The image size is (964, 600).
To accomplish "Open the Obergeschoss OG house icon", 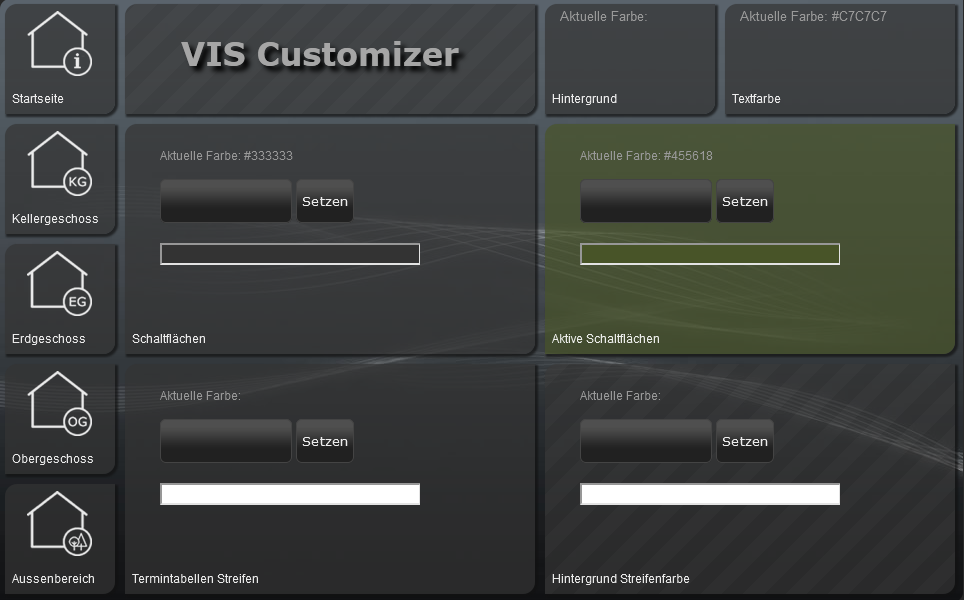I will coord(60,418).
